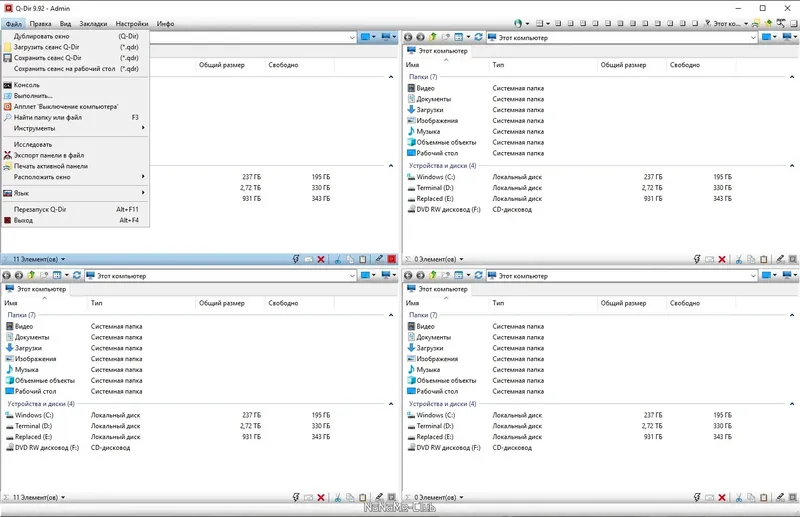800x517 pixels.
Task: Click copy icon in bottom-right status bar
Action: point(752,497)
